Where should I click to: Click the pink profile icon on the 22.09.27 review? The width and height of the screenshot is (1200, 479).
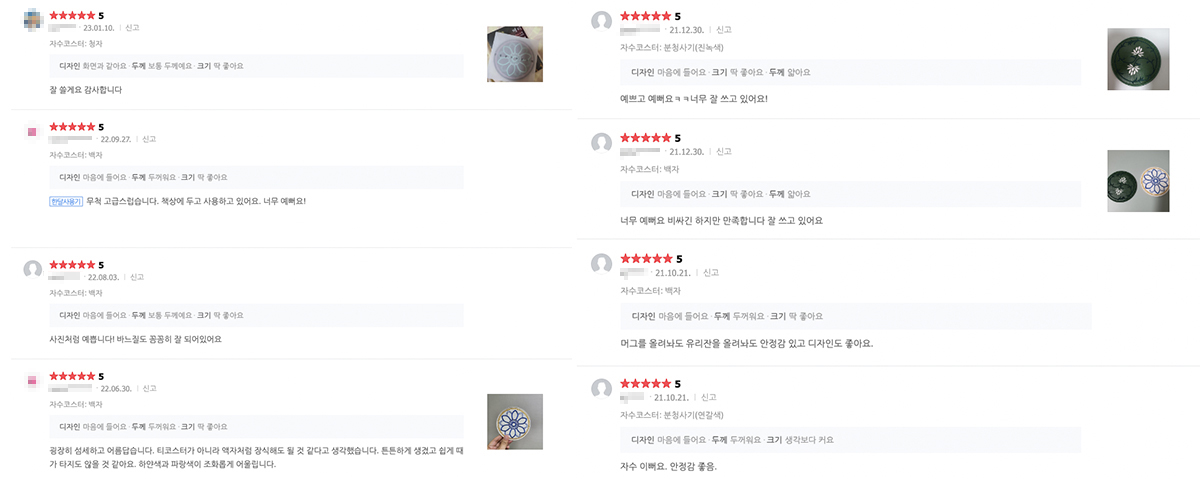click(x=32, y=131)
